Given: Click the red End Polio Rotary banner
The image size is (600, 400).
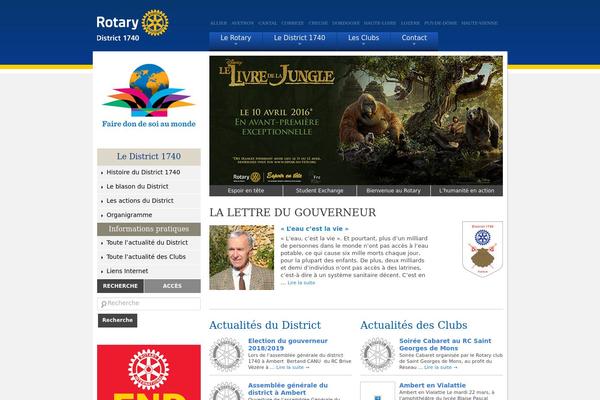Looking at the screenshot, I should point(149,372).
